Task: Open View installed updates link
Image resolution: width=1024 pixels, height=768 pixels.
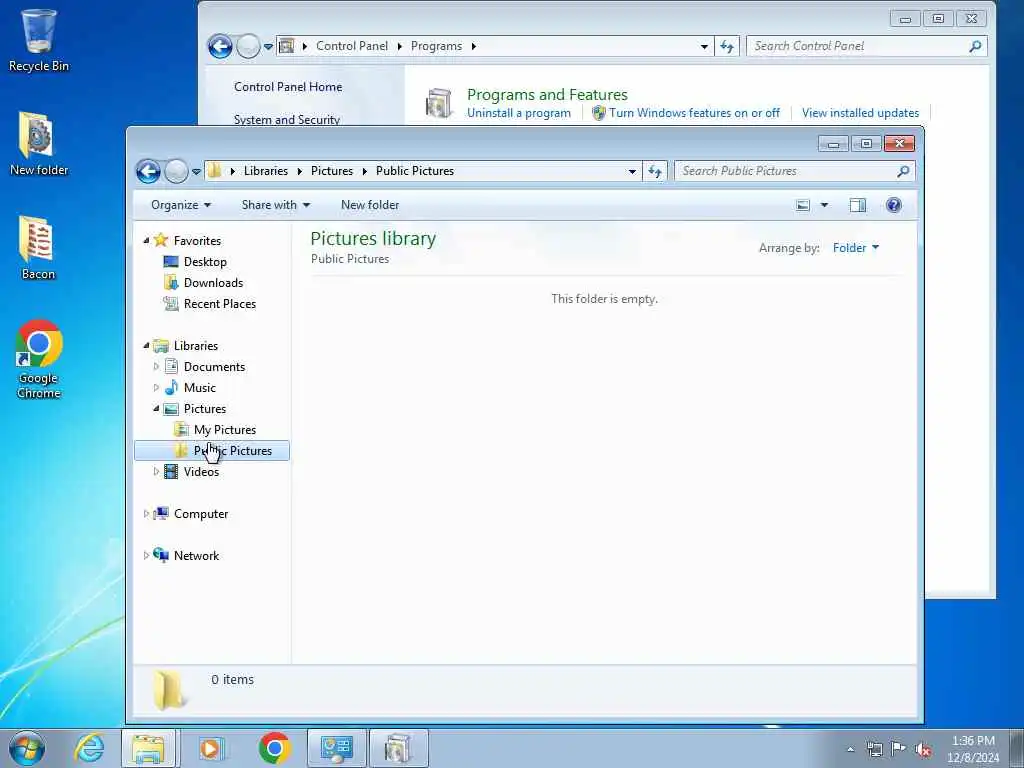Action: [x=860, y=113]
